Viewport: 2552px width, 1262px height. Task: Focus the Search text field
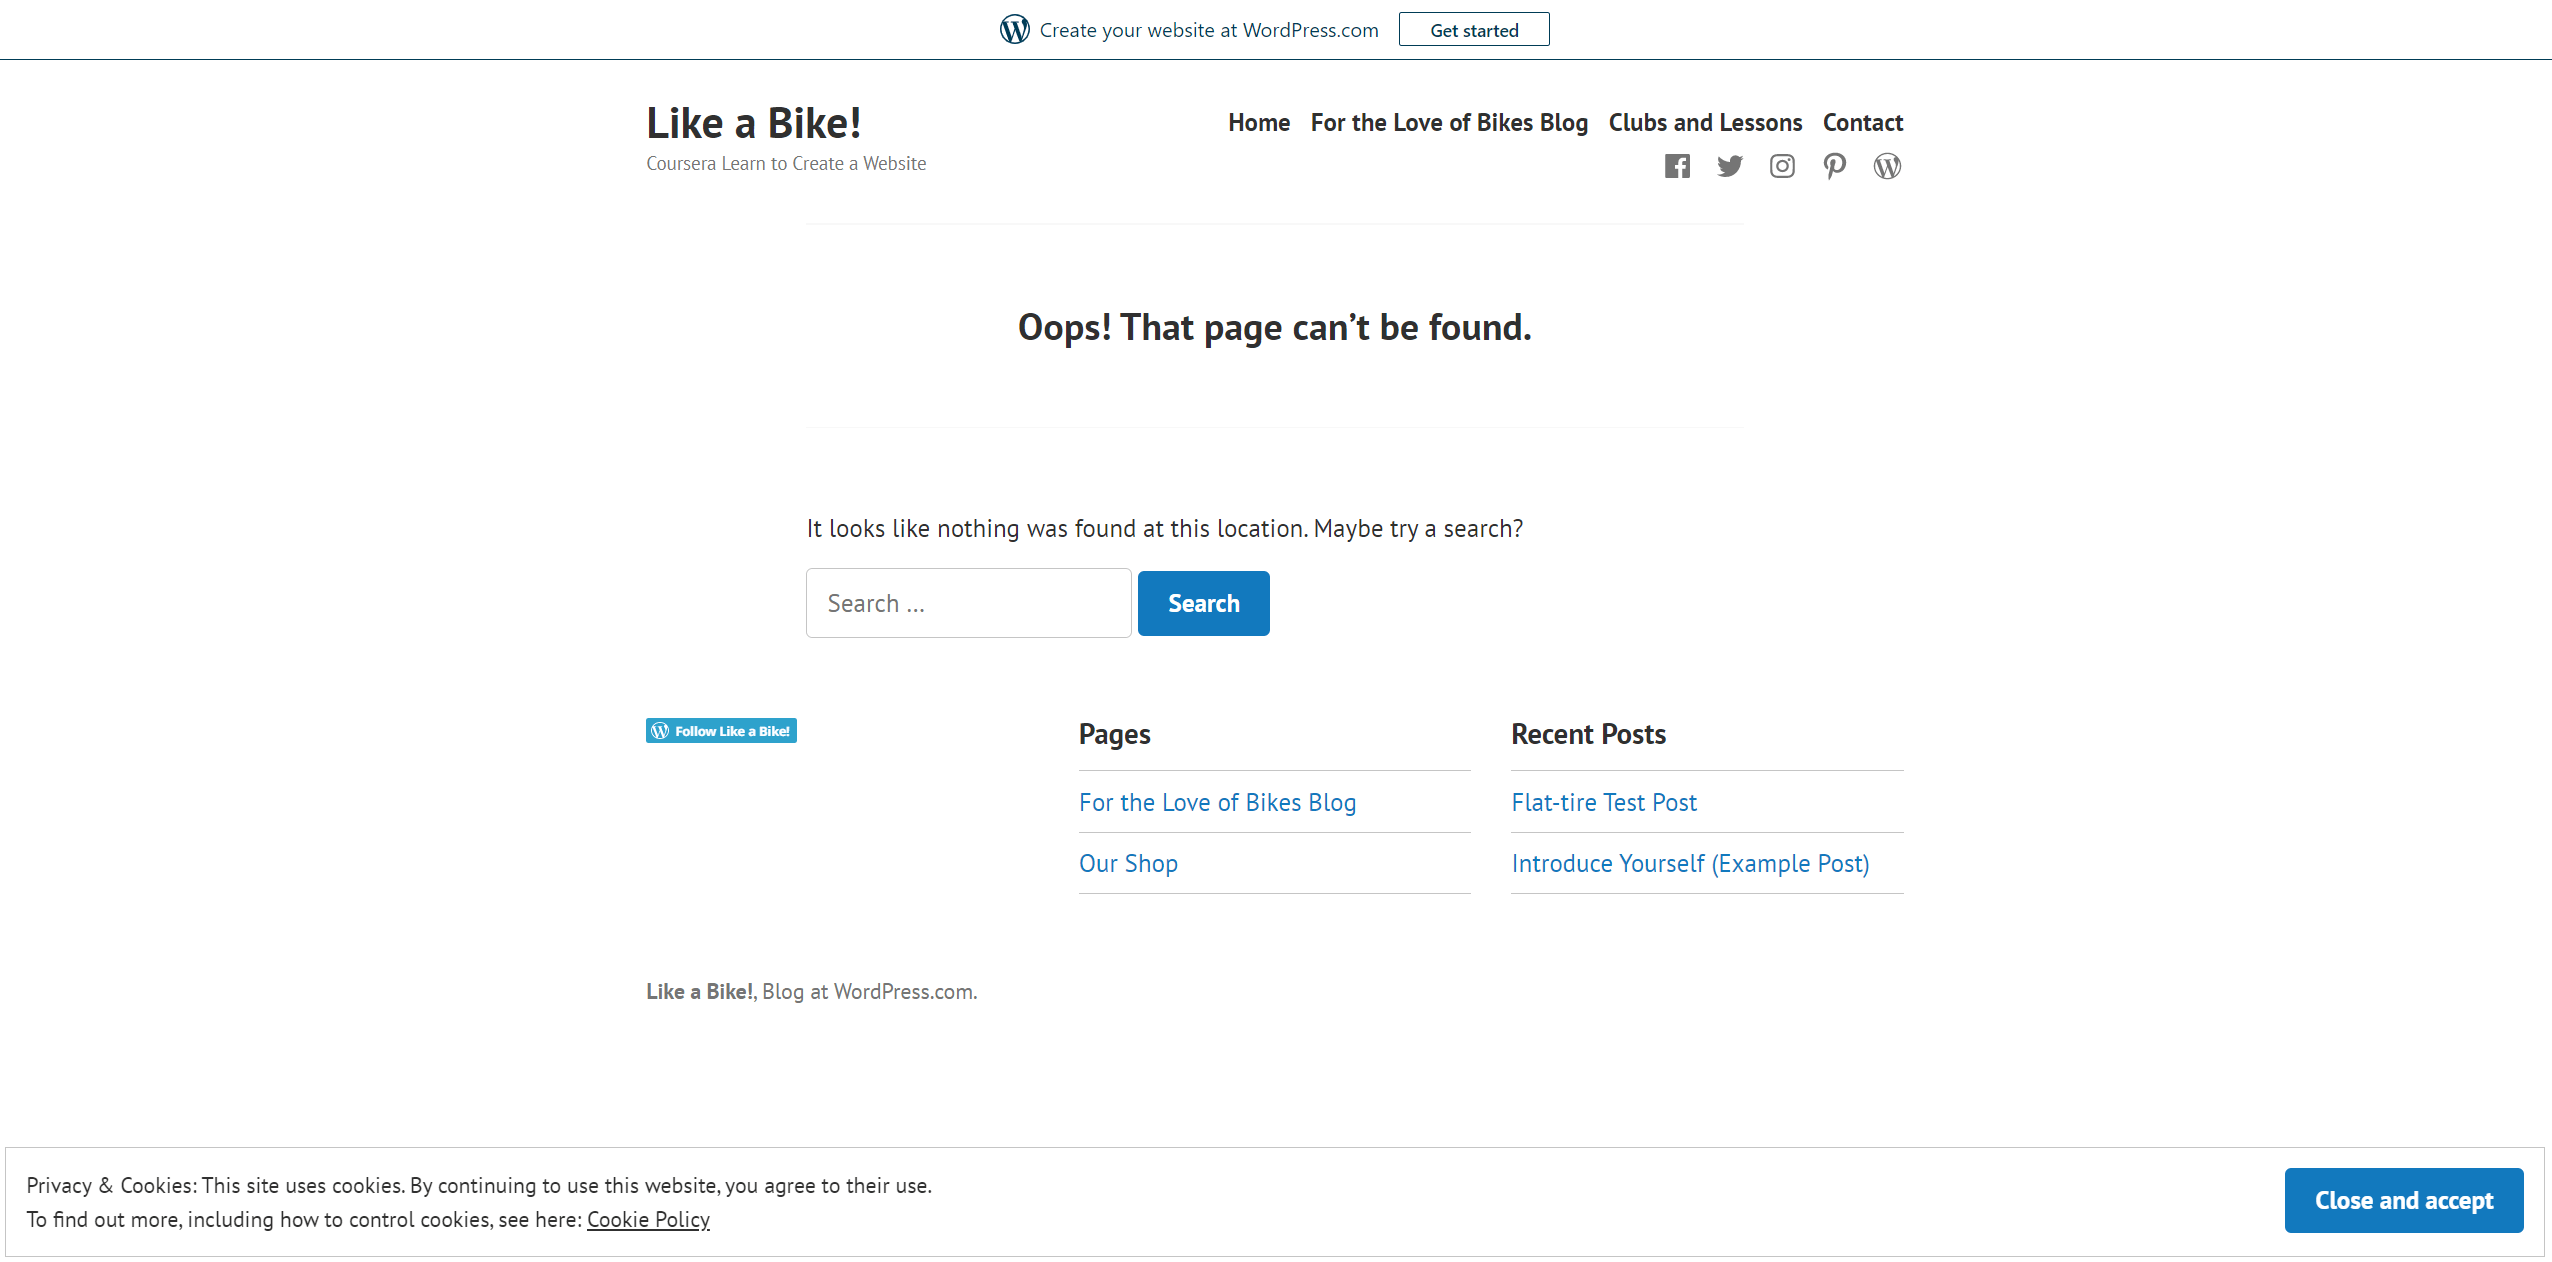tap(968, 603)
